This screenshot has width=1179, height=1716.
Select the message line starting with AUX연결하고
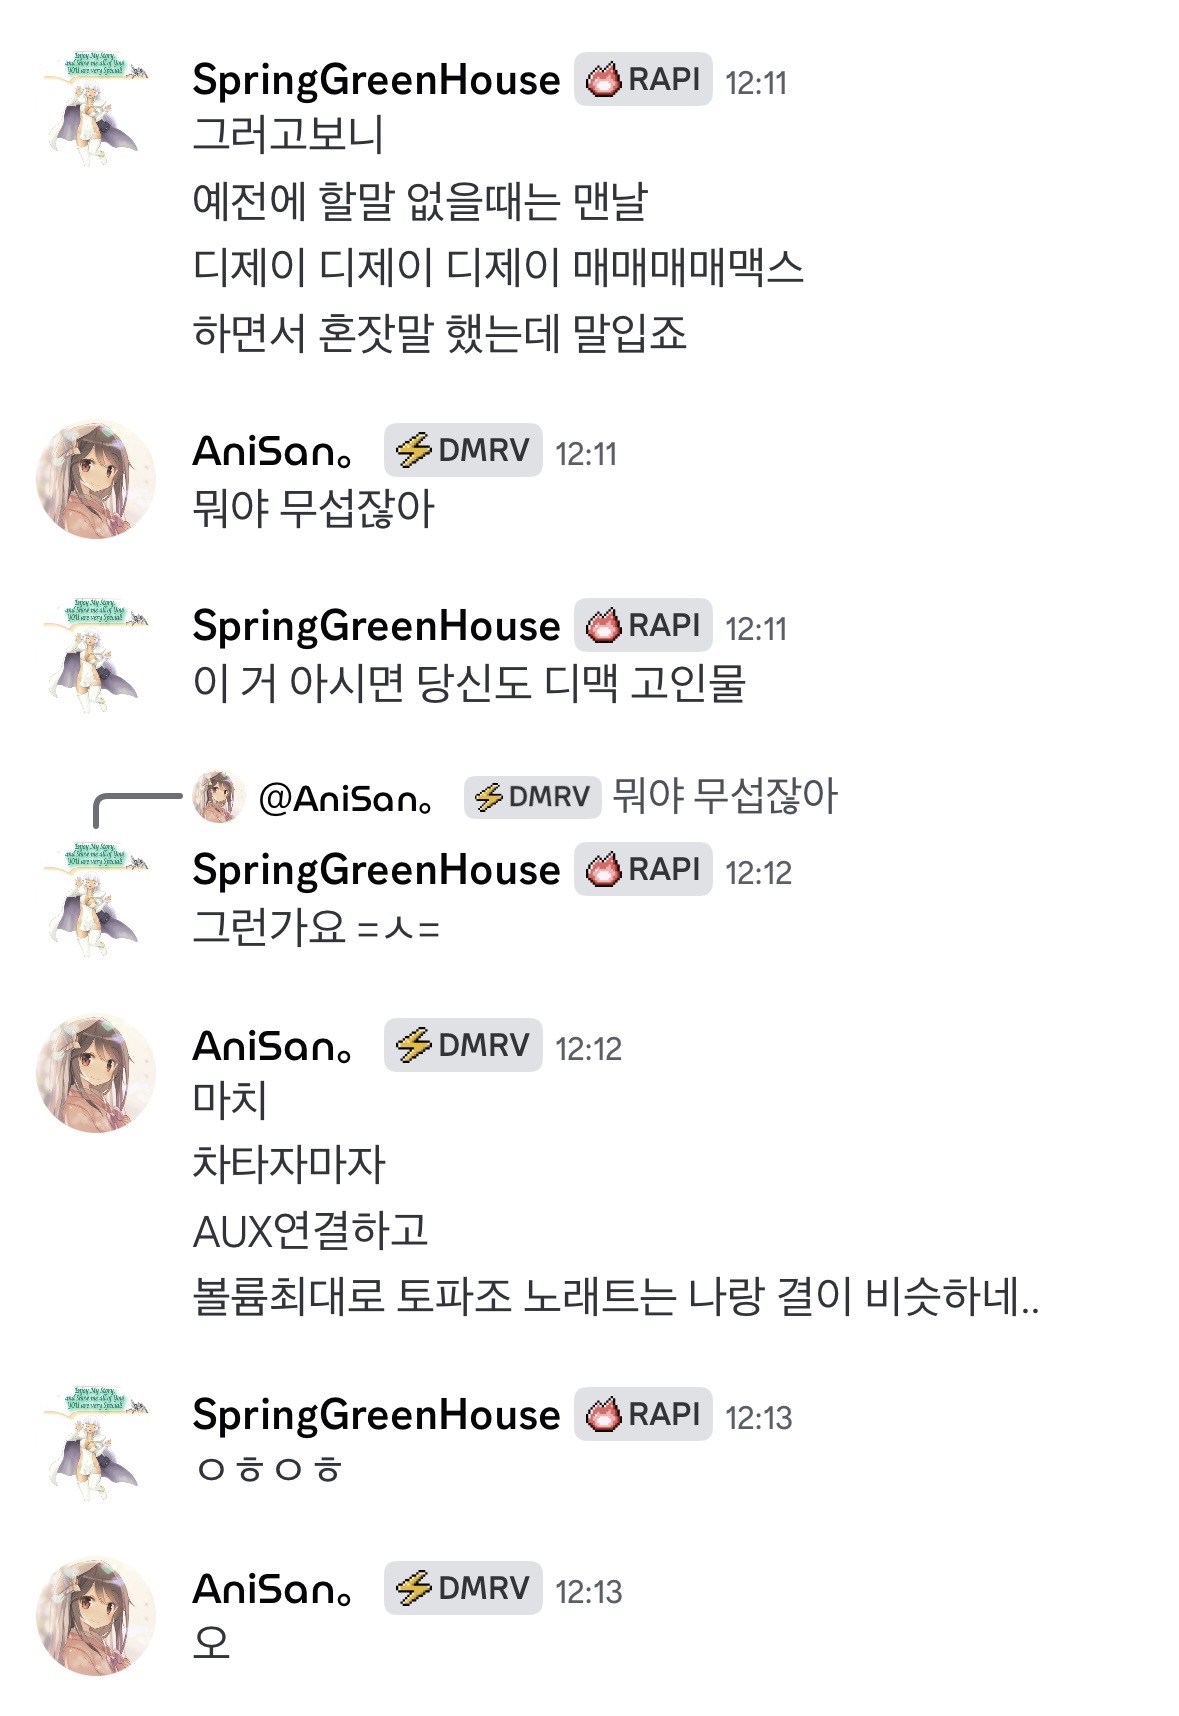tap(310, 1230)
